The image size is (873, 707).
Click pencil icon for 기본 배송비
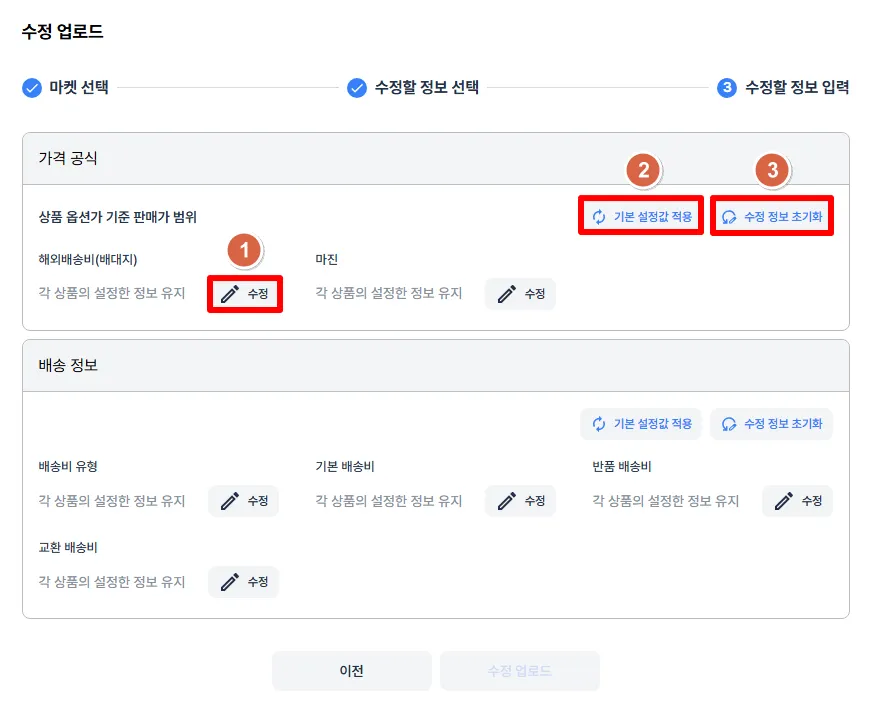coord(507,501)
